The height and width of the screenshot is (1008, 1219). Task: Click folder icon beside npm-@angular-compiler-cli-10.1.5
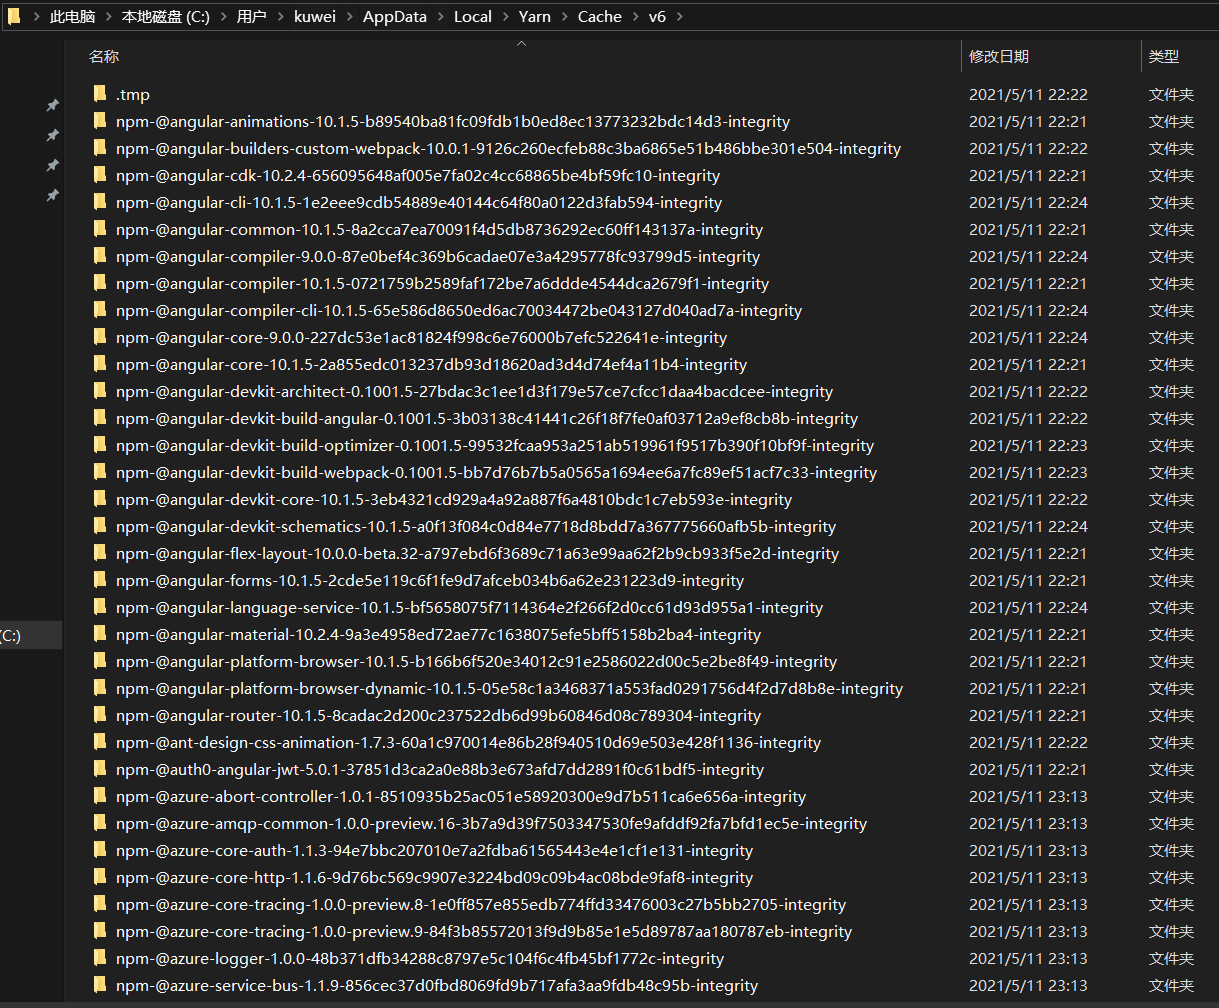[x=99, y=310]
